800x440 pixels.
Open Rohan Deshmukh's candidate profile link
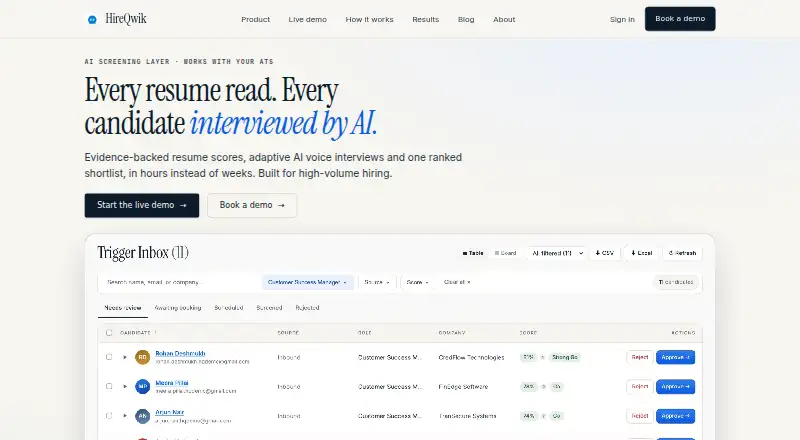[180, 353]
